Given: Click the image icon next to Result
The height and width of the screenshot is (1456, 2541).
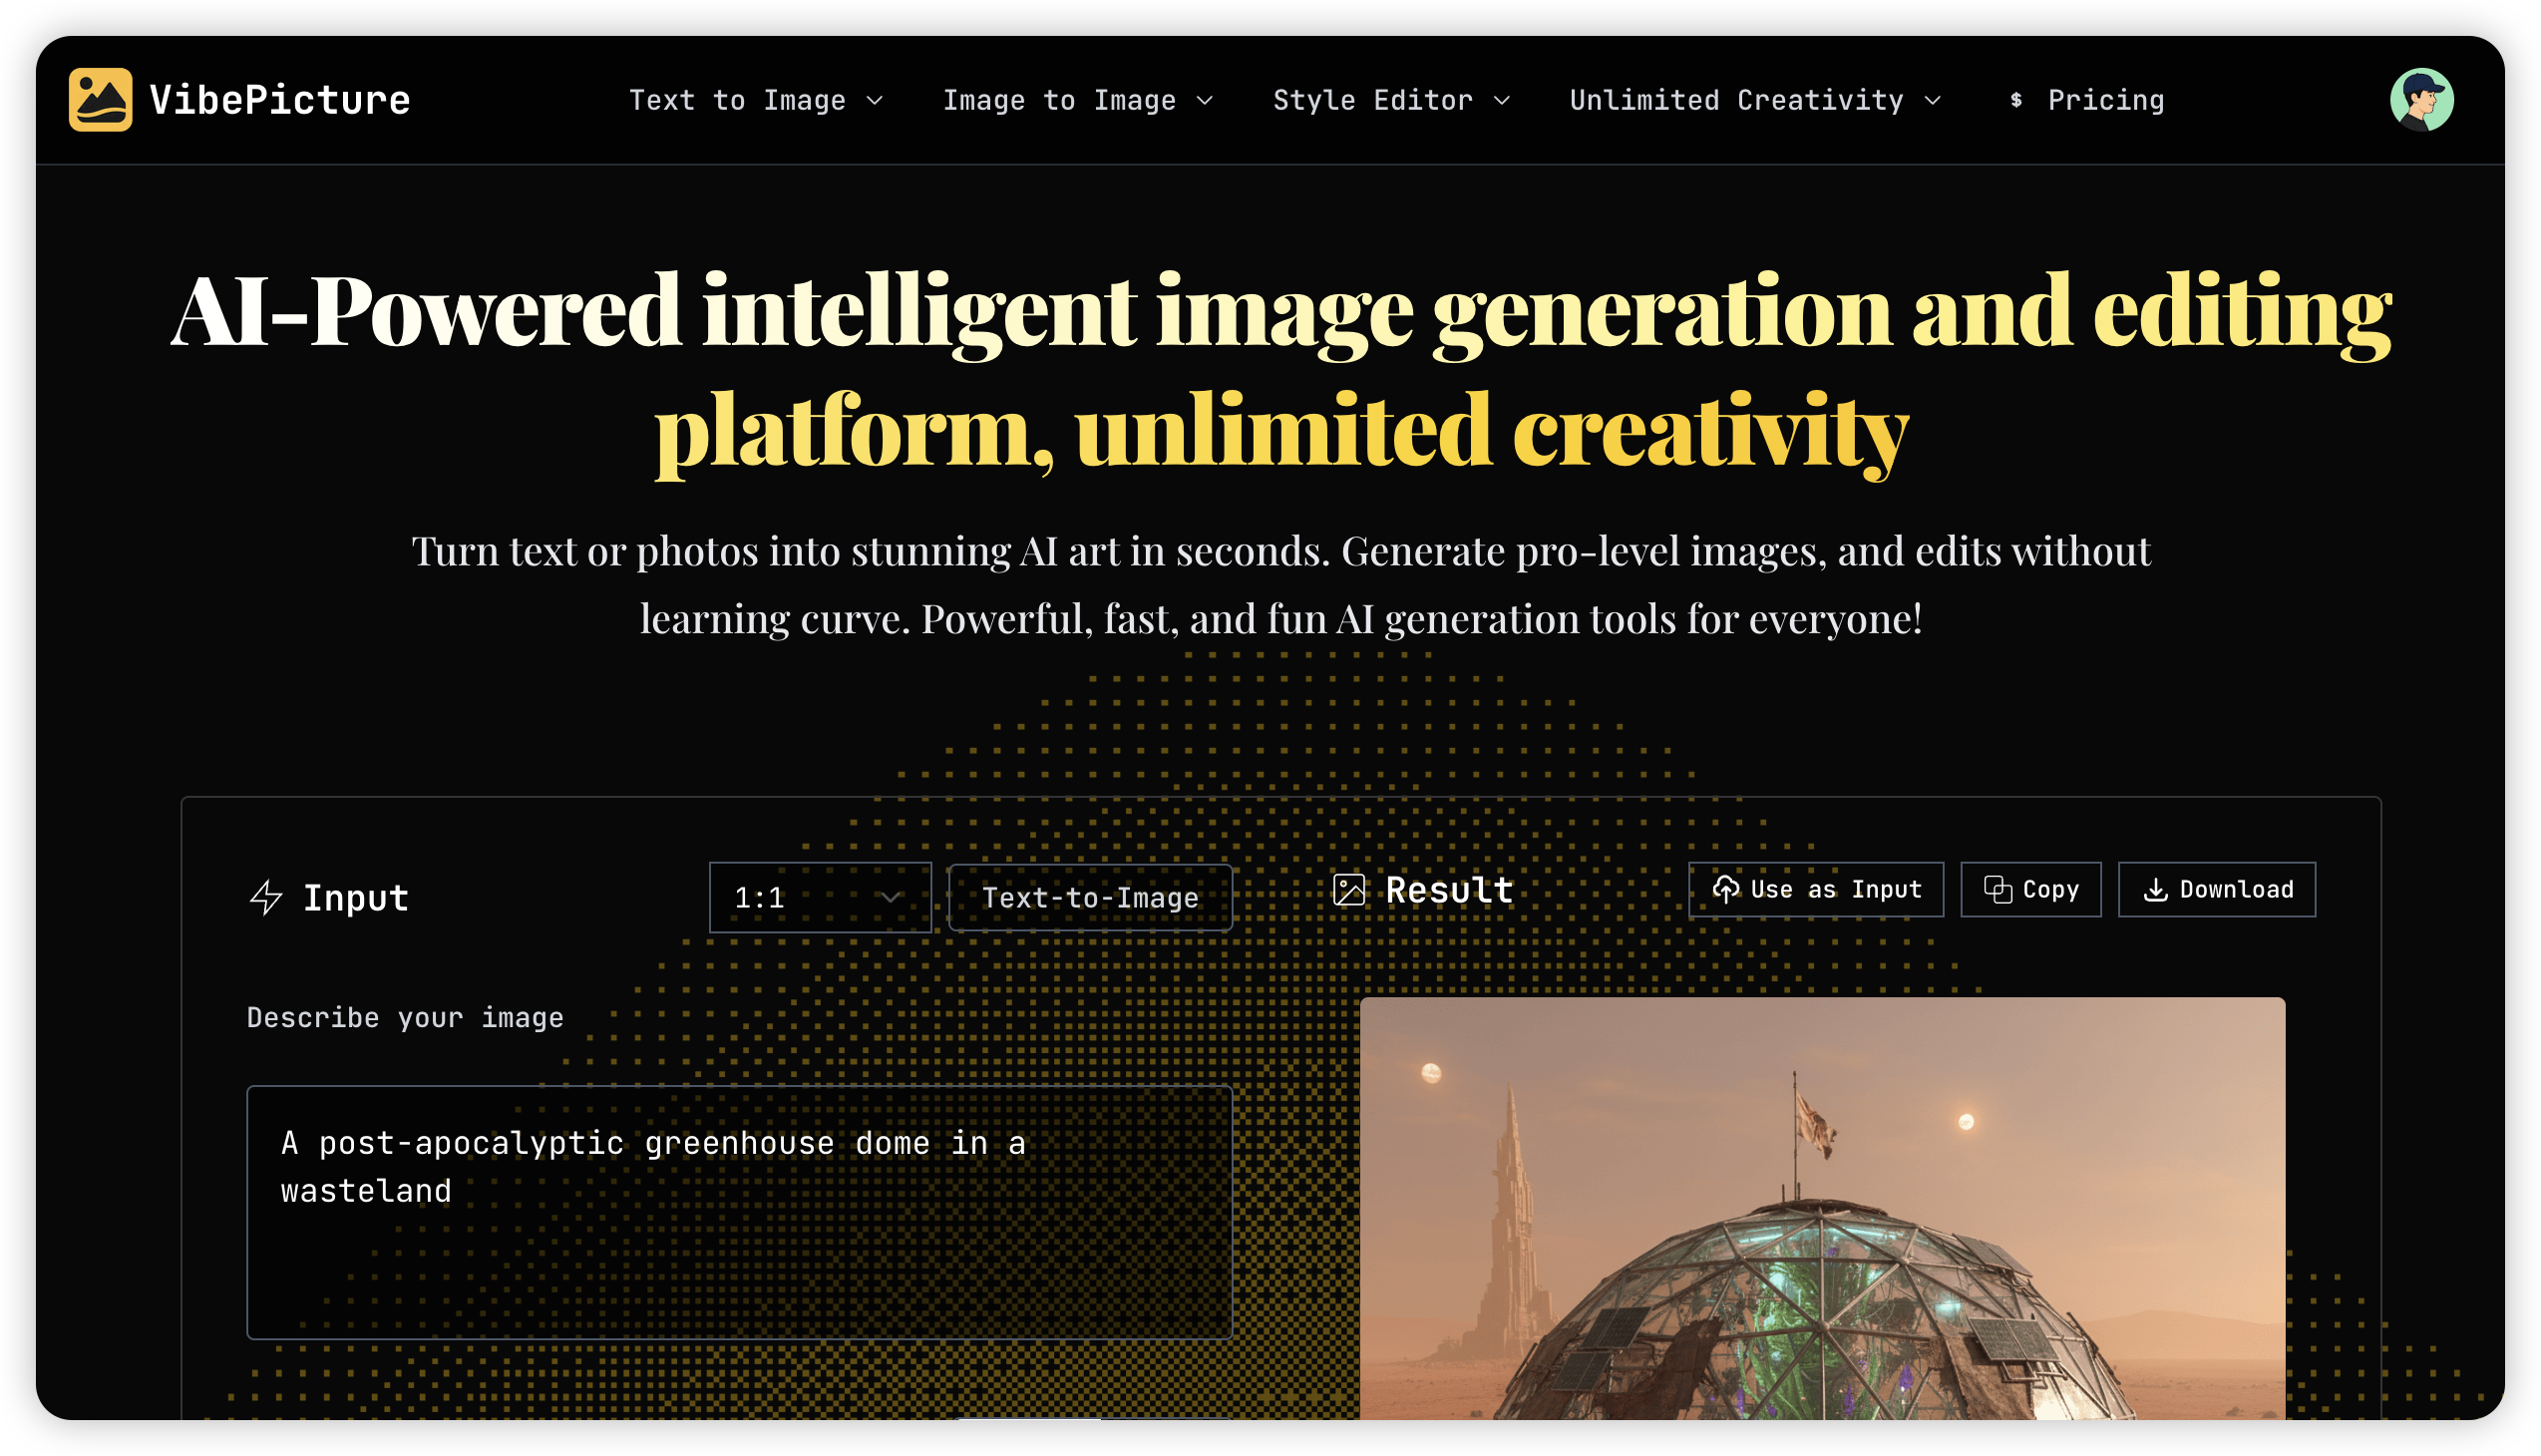Looking at the screenshot, I should 1350,889.
